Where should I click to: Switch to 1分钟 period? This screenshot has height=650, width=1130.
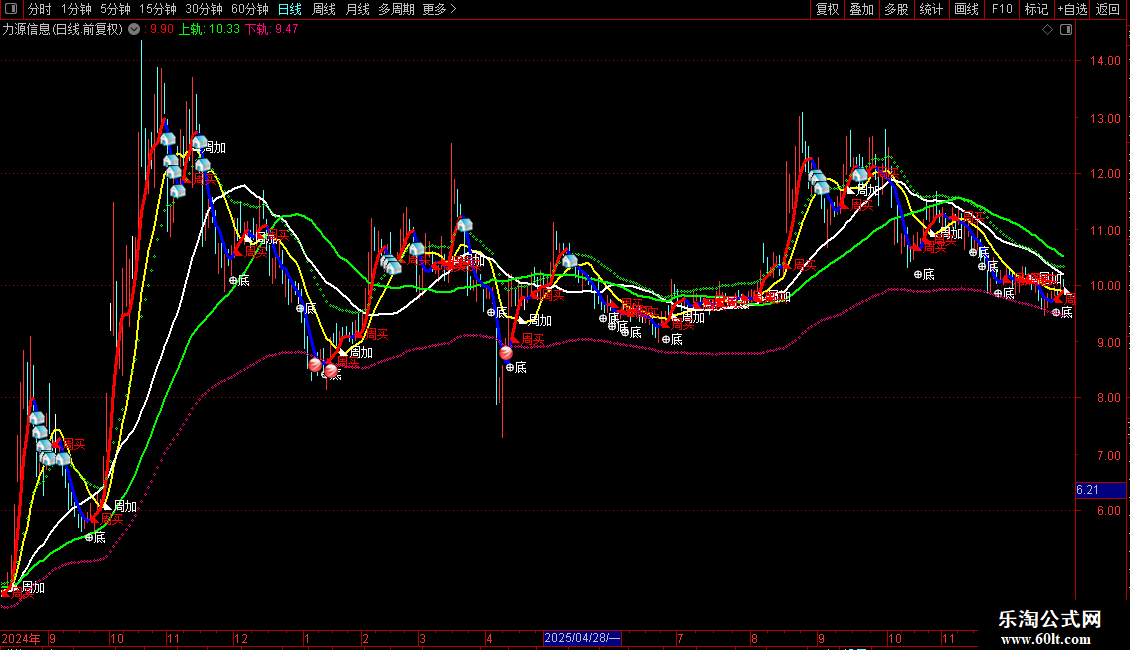(x=76, y=9)
